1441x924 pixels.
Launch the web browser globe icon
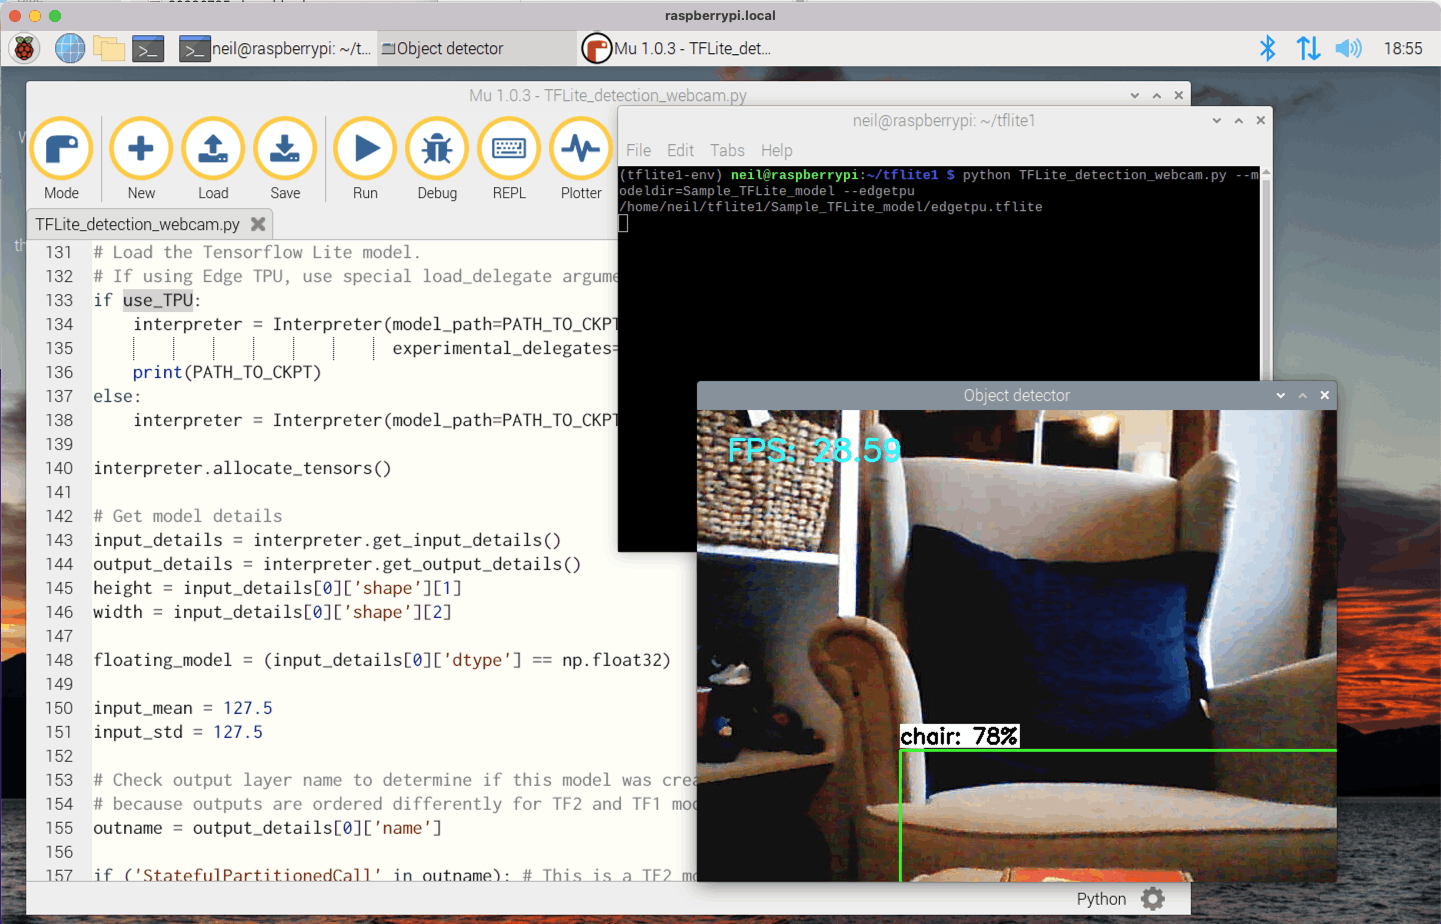[x=70, y=48]
